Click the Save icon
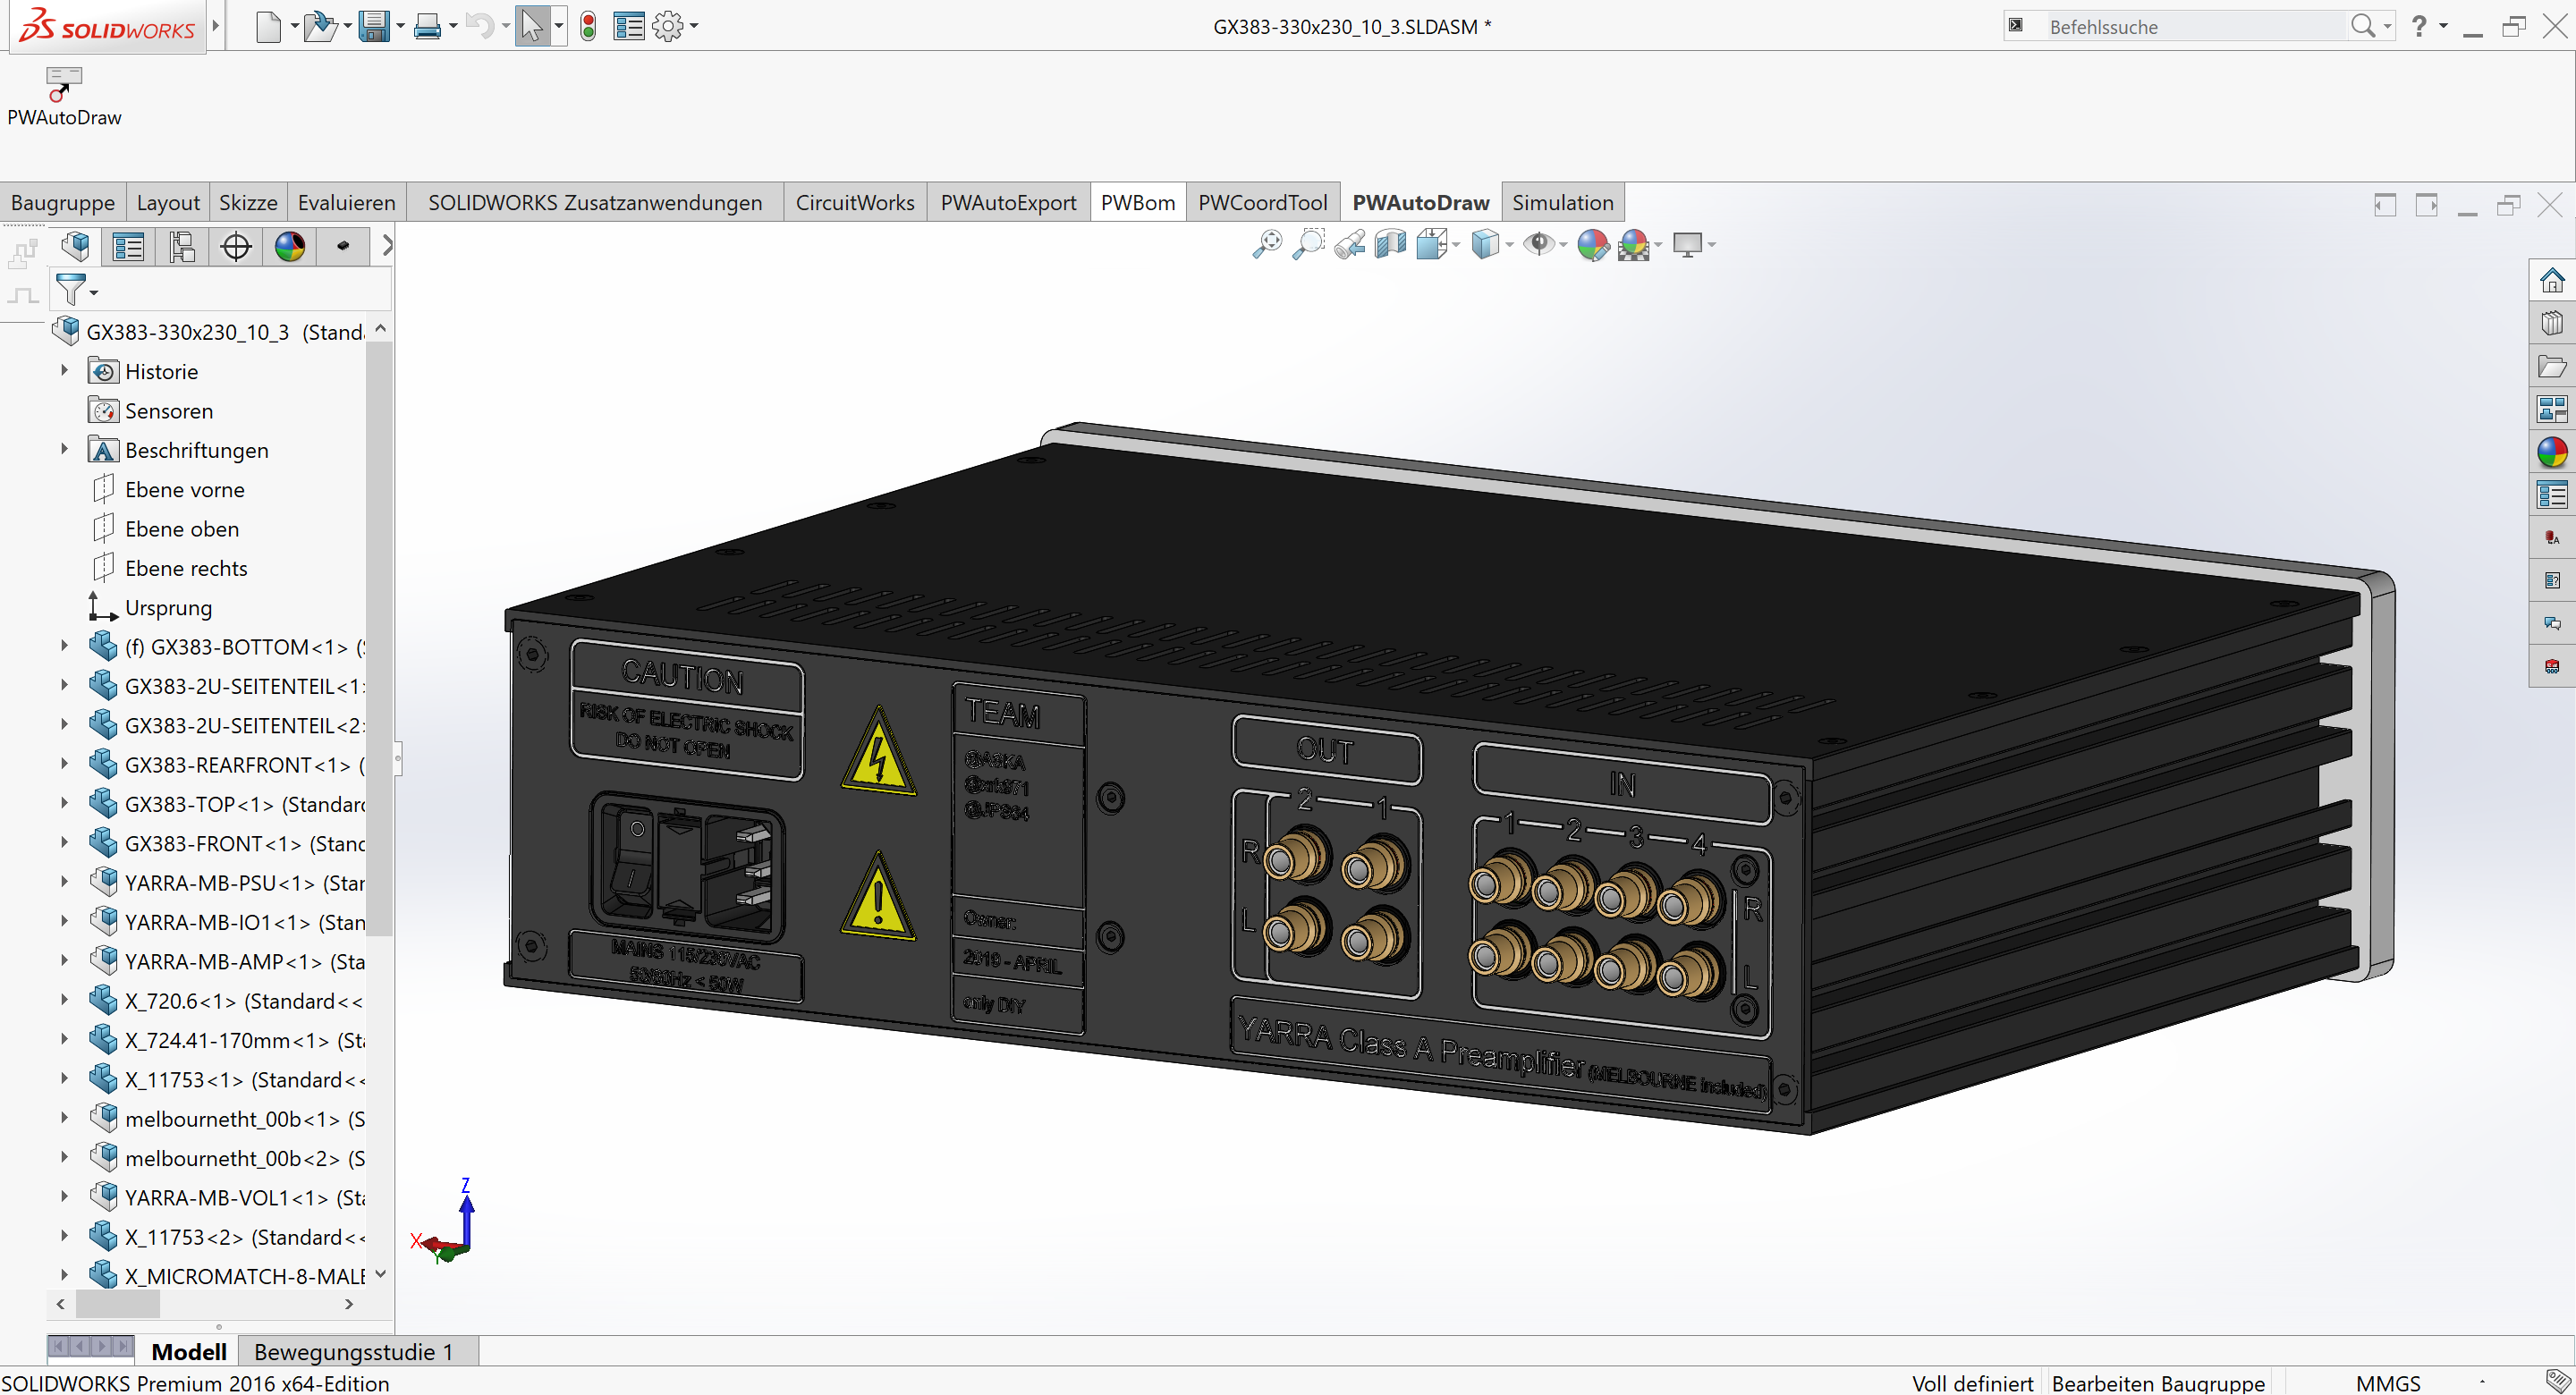 tap(374, 26)
